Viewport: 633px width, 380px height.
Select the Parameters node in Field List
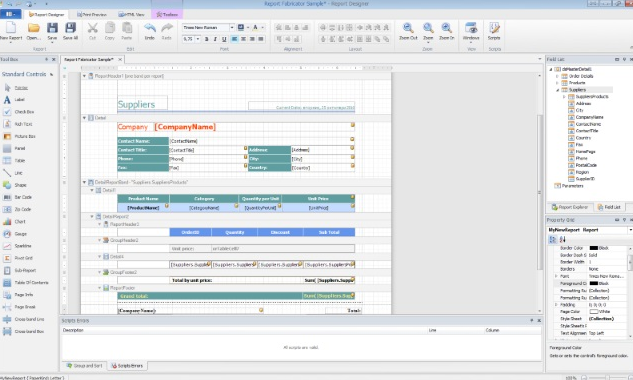coord(572,186)
